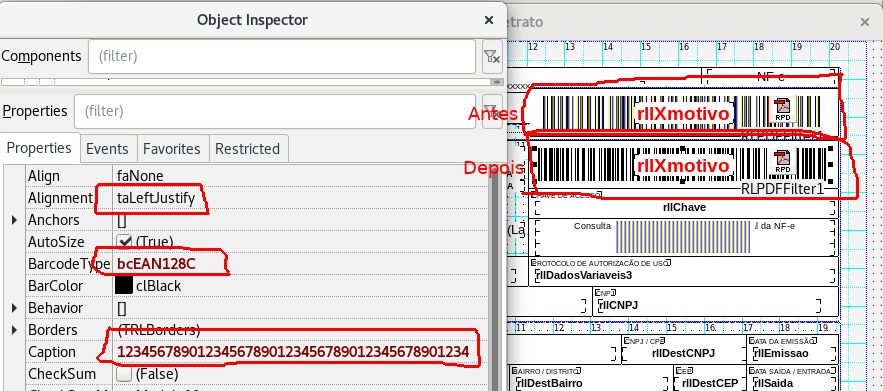Expand the Anchors property
The height and width of the screenshot is (391, 883).
15,220
